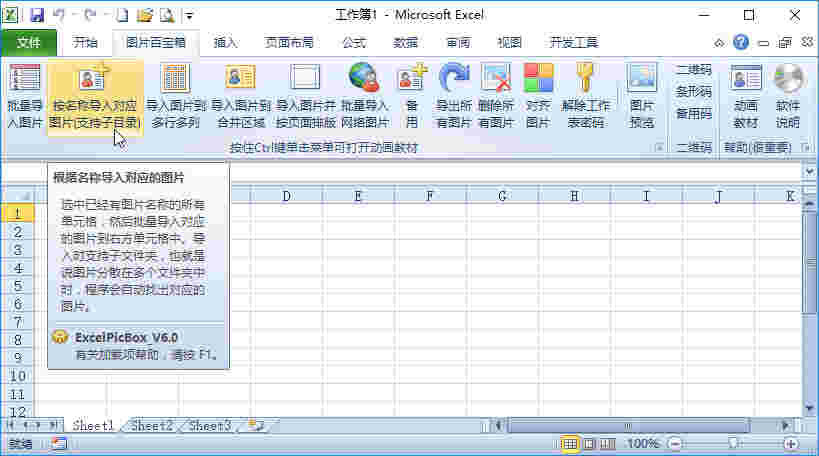This screenshot has height=456, width=819.
Task: Open Customize Quick Access Toolbar dropdown
Action: pyautogui.click(x=189, y=16)
